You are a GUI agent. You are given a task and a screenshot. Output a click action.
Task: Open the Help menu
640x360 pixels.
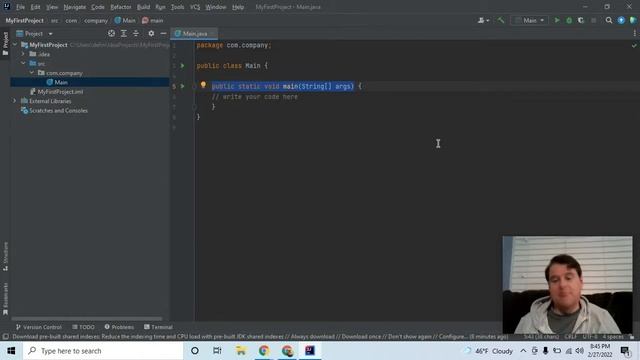click(x=238, y=7)
